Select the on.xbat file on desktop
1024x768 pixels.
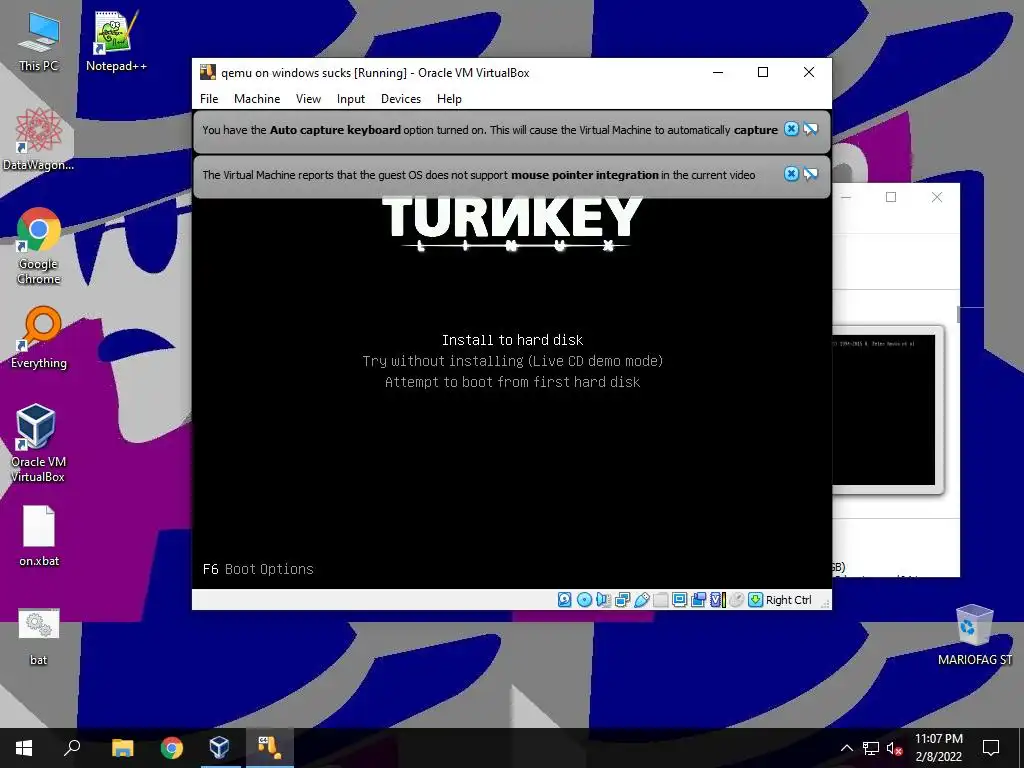click(39, 536)
